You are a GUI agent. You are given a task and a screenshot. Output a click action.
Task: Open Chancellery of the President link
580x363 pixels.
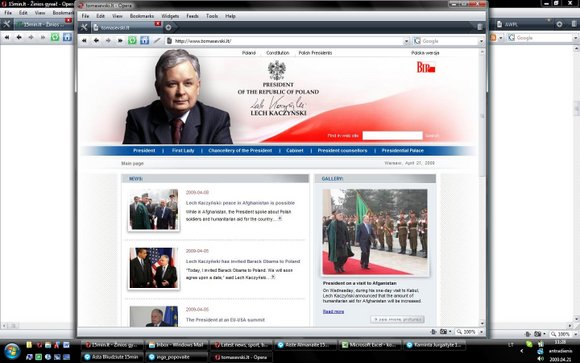[x=240, y=151]
